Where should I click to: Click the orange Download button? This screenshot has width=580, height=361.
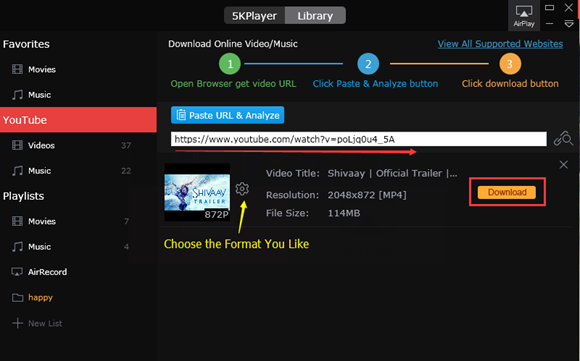tap(506, 192)
